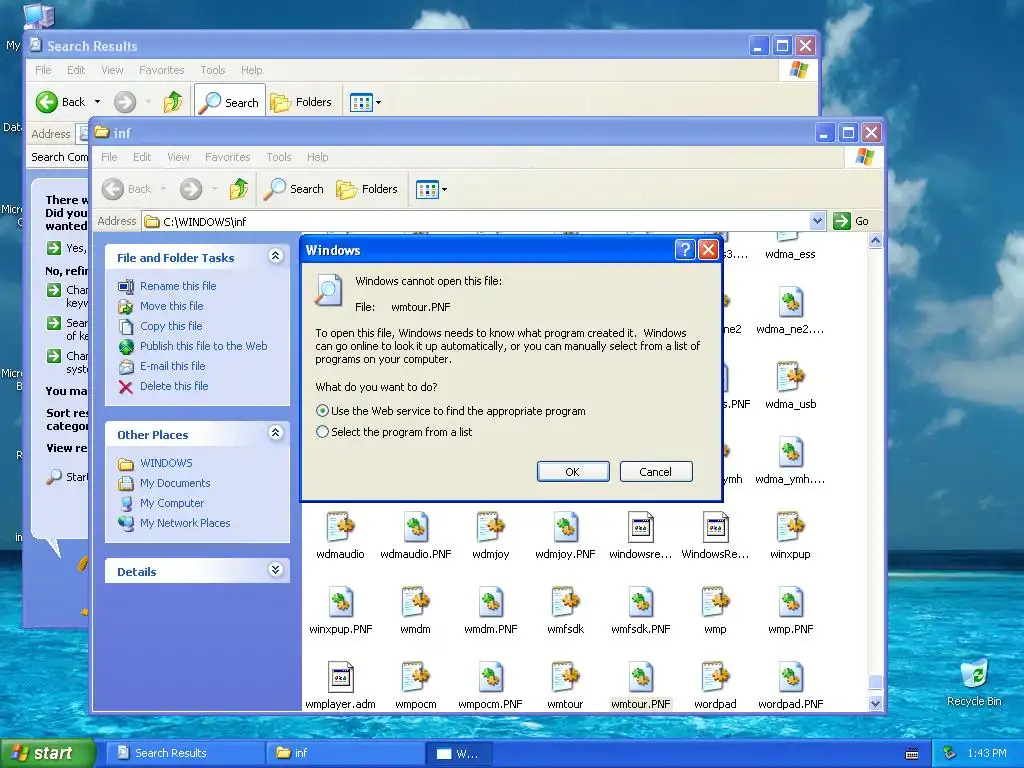Select the wordpad file icon

(715, 677)
